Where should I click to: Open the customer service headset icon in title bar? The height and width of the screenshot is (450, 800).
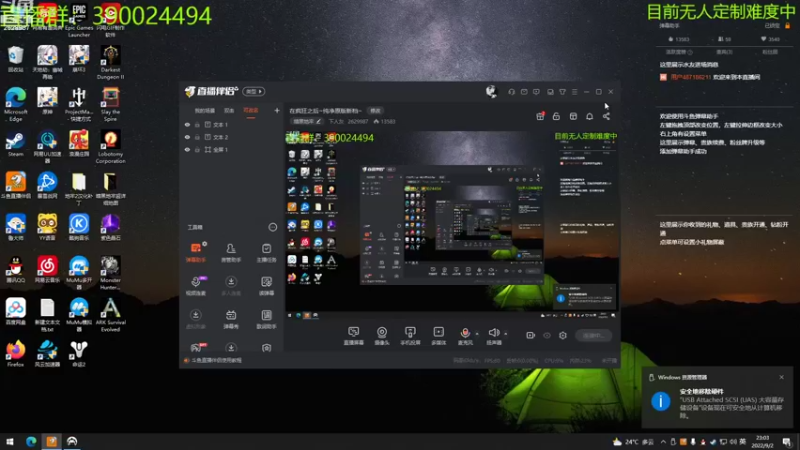(x=511, y=92)
